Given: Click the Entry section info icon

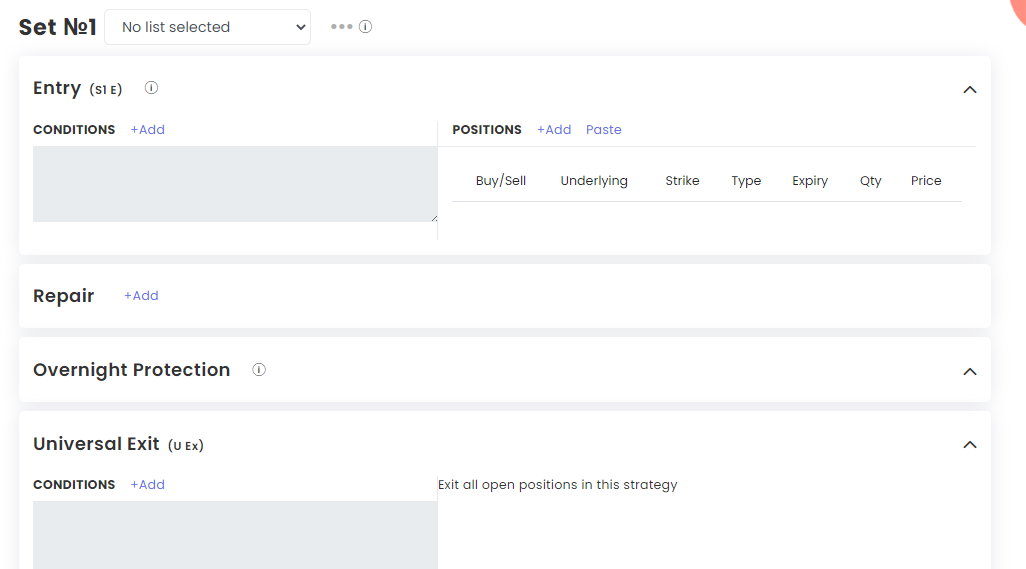Looking at the screenshot, I should coord(151,88).
